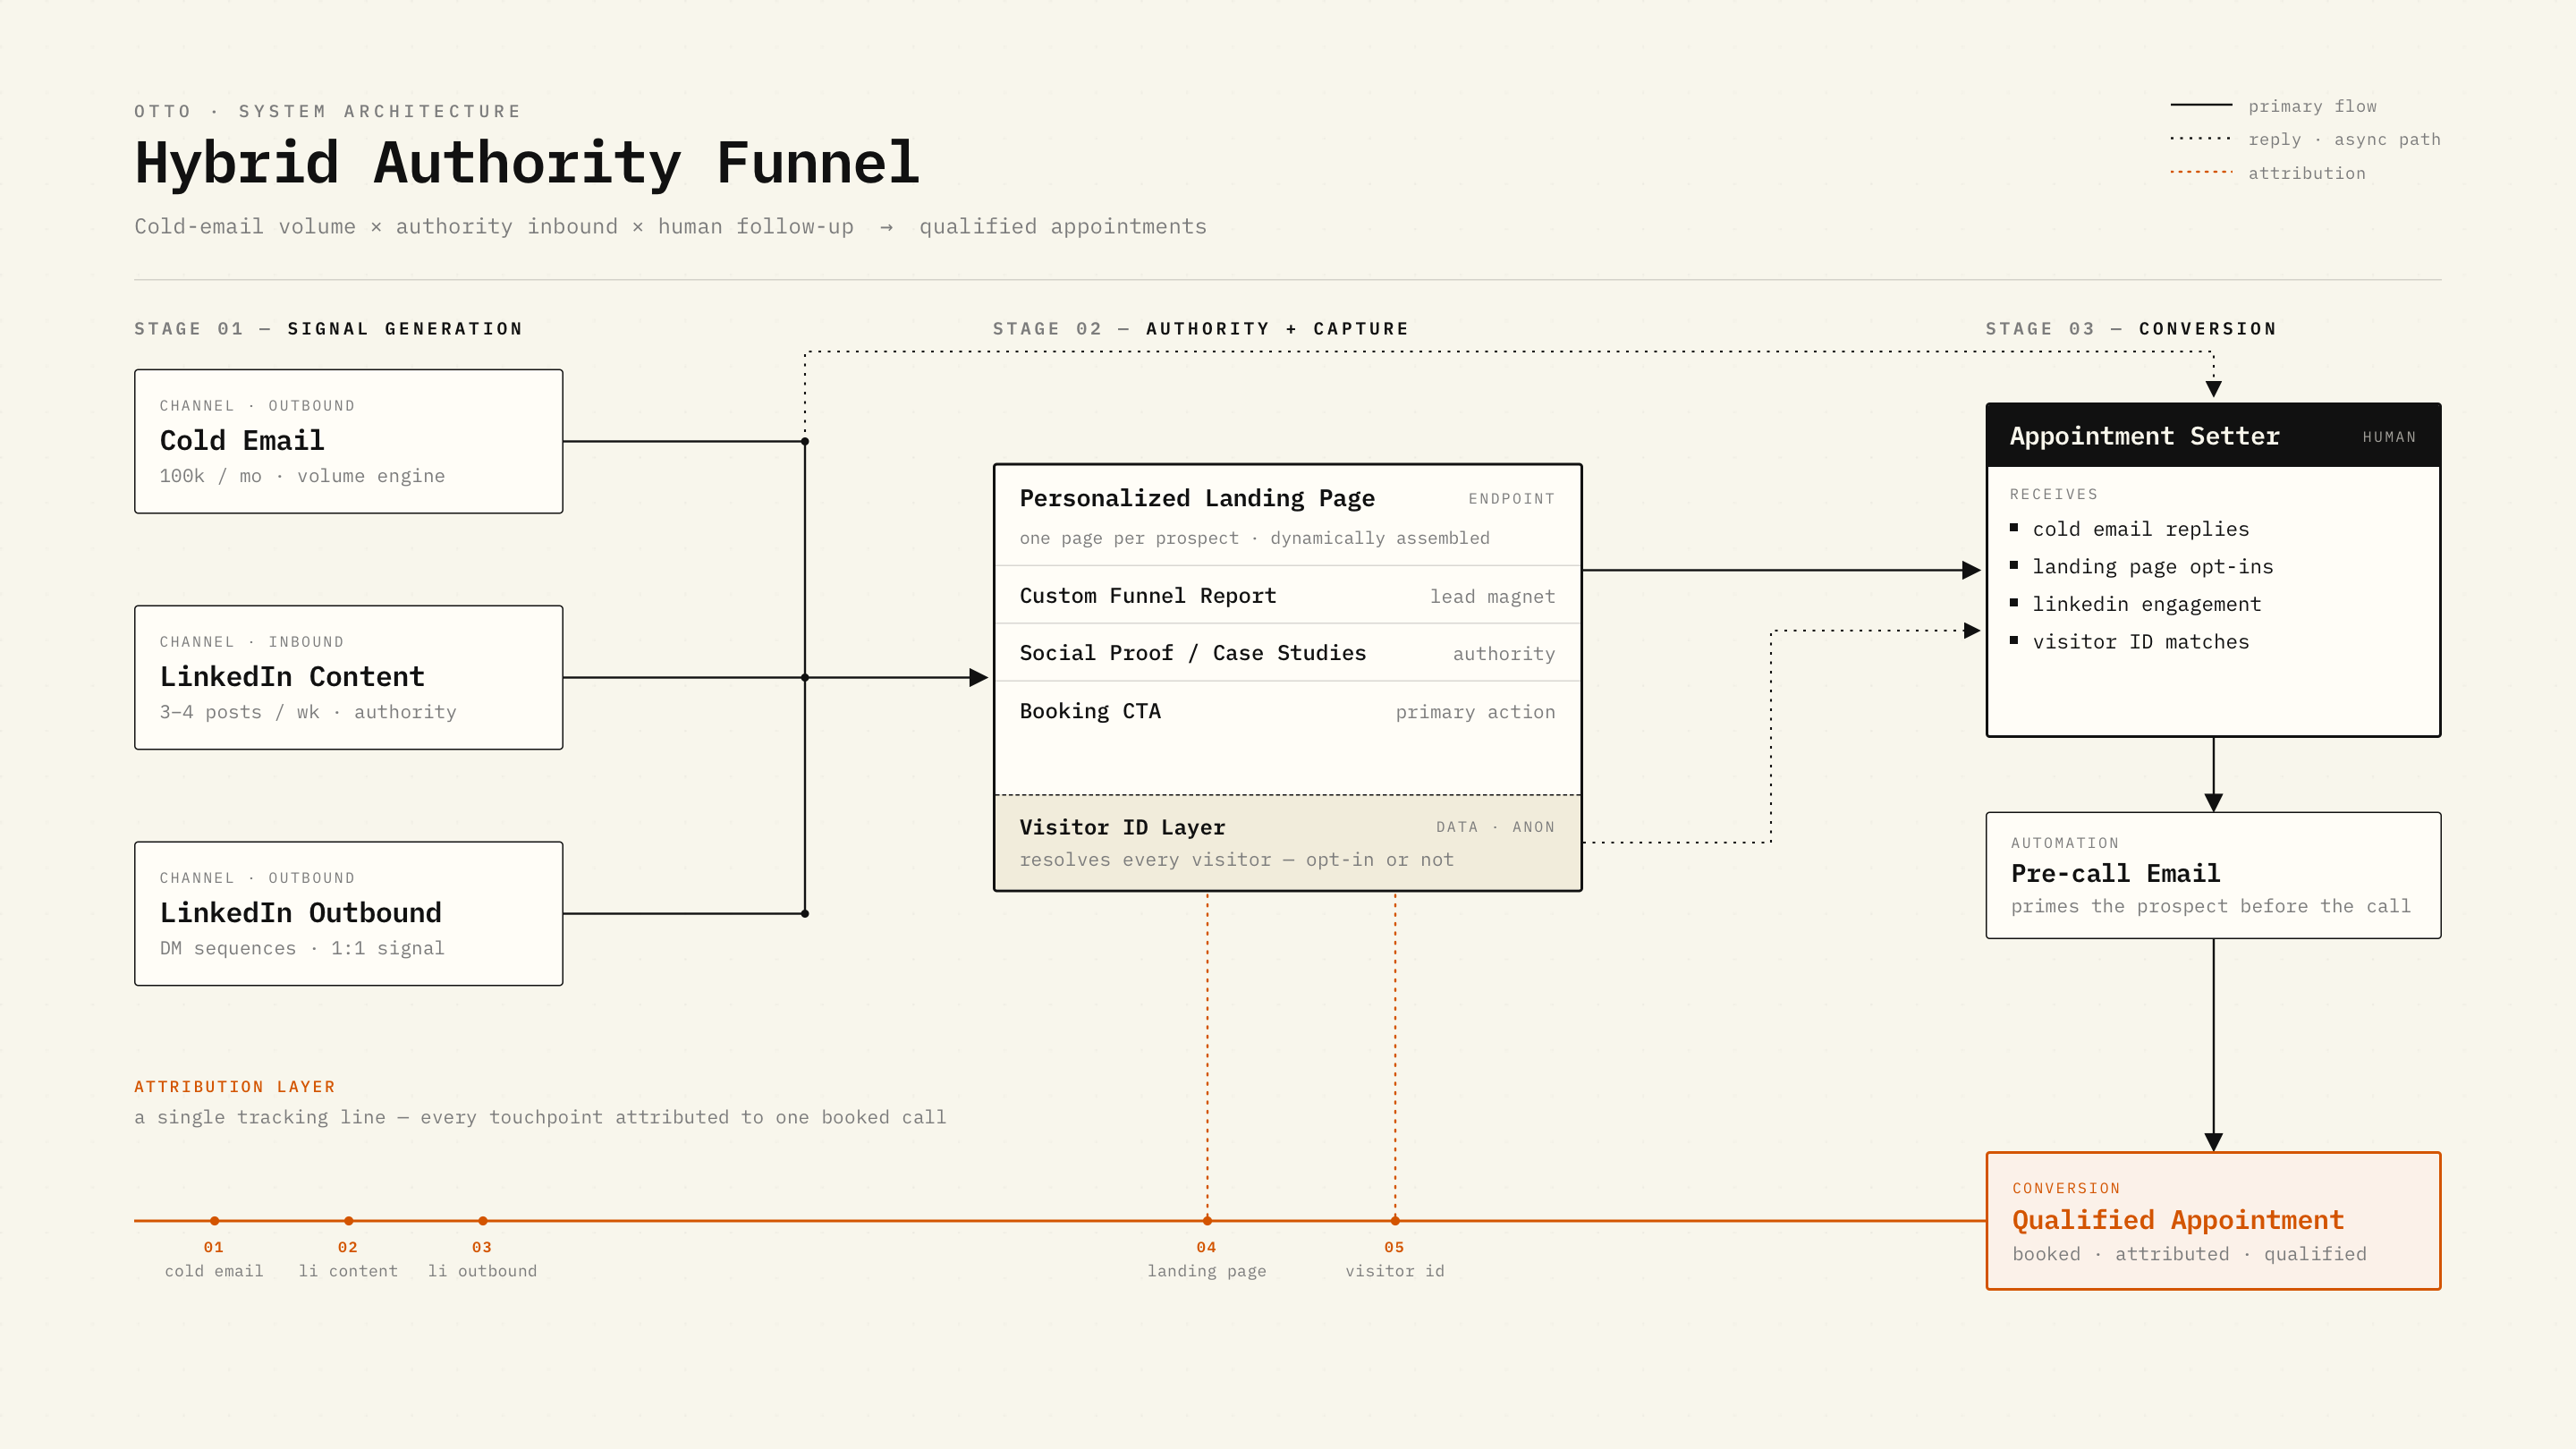Screen dimensions: 2576x1449
Task: Click the 'DATA · ANON' tag
Action: point(1495,827)
